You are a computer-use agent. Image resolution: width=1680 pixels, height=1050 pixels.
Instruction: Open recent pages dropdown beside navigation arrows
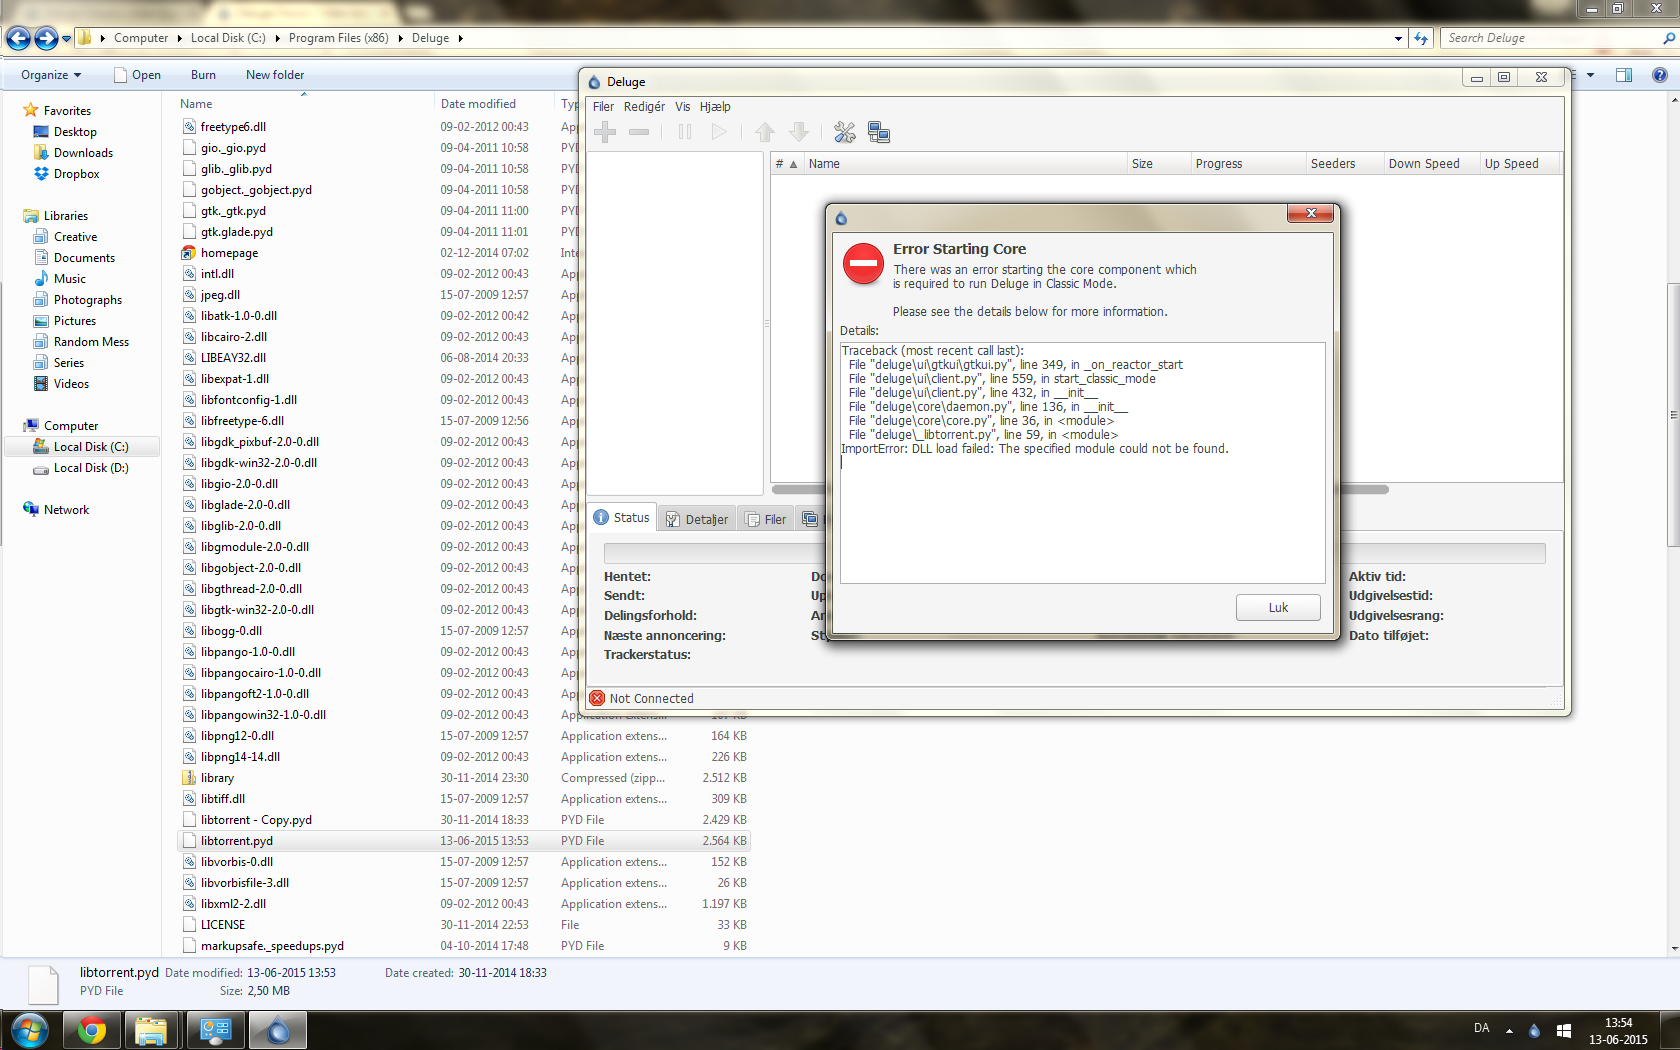coord(67,38)
